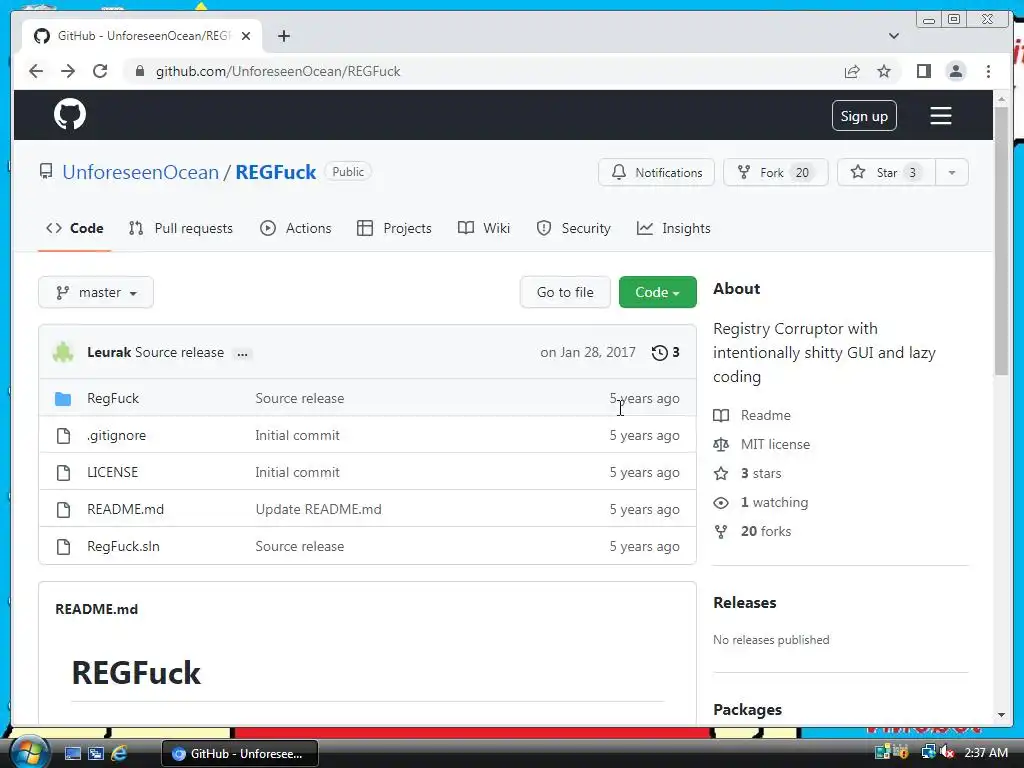Open the Releases heading link
This screenshot has width=1024, height=768.
[x=744, y=603]
